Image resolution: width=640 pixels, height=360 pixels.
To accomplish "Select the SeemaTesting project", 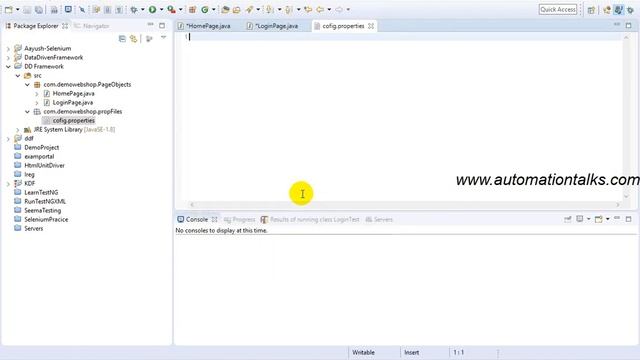I will [42, 210].
